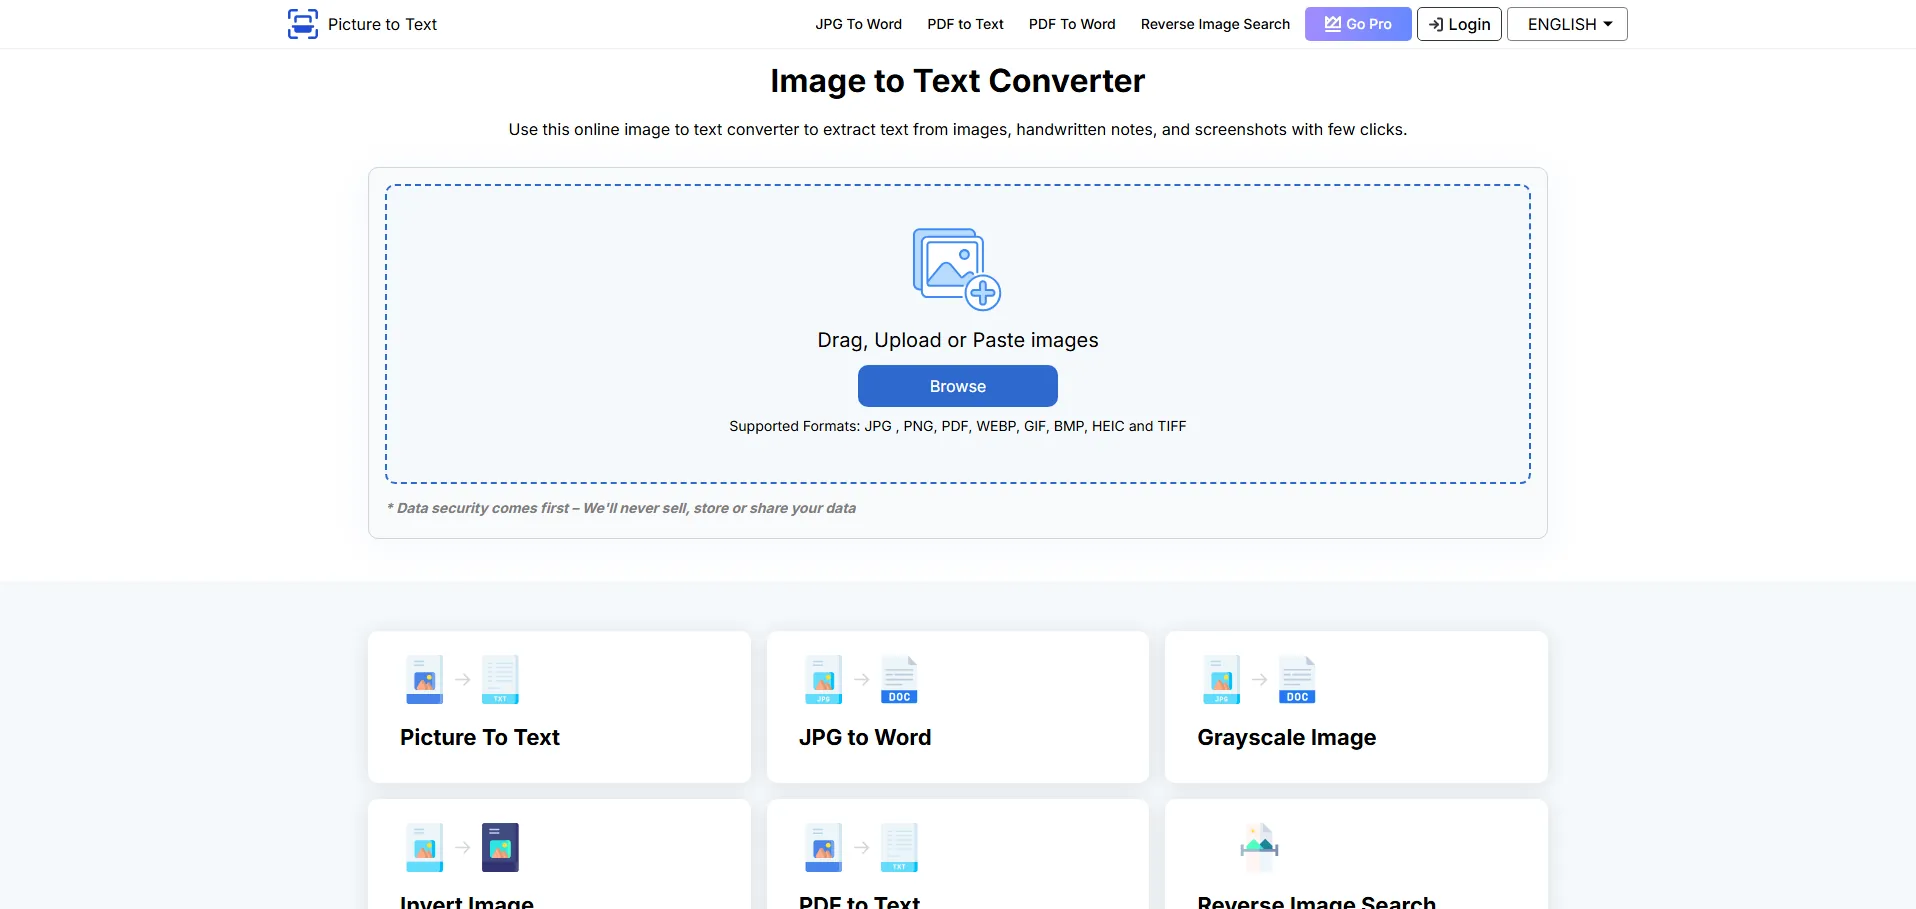Open the Grayscale Image tool title

coord(1286,737)
